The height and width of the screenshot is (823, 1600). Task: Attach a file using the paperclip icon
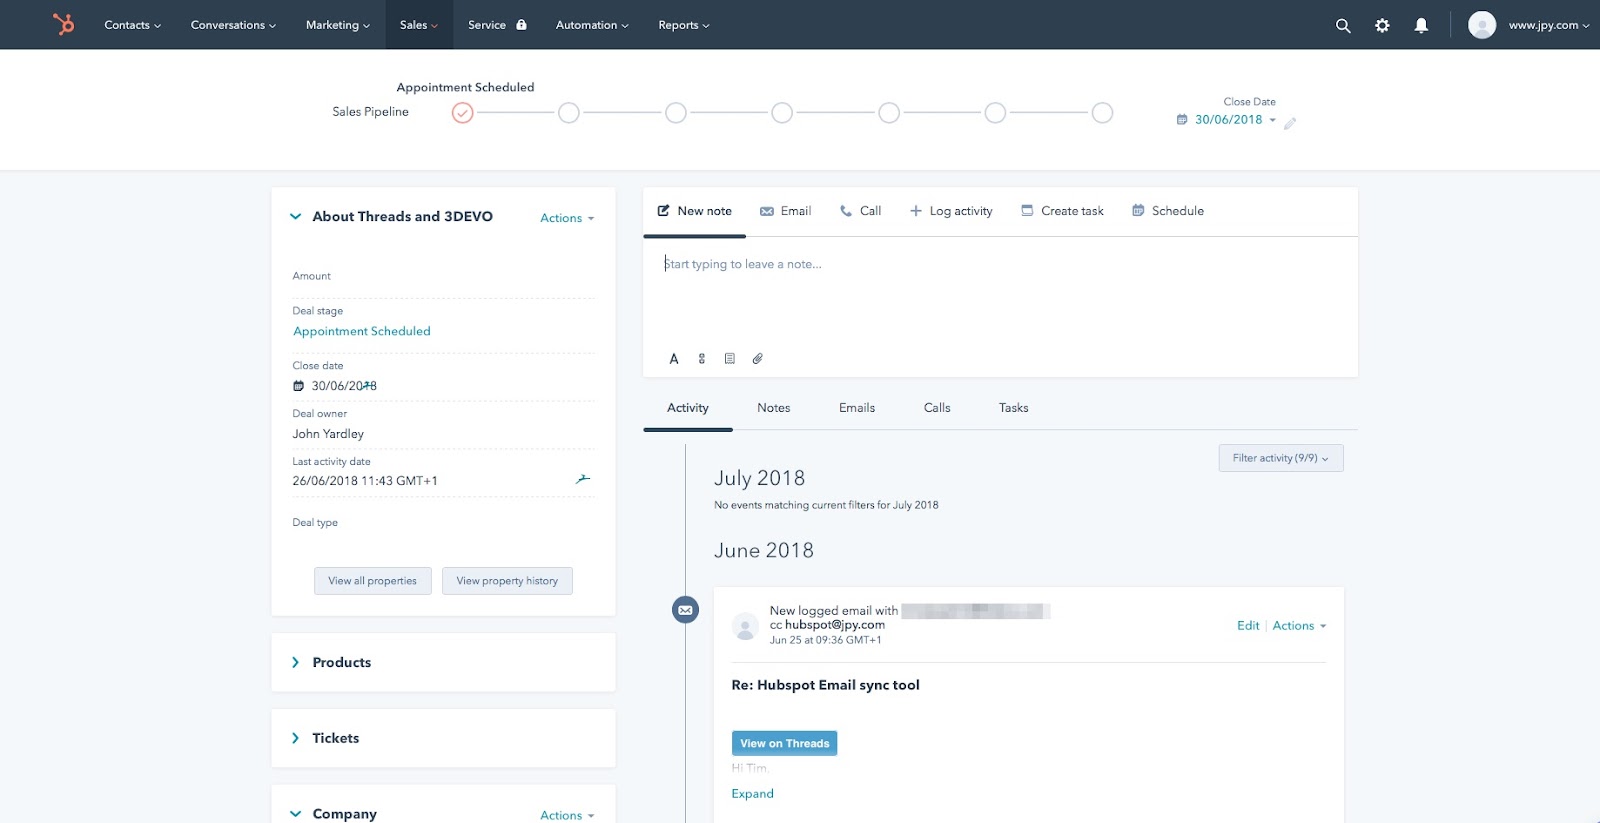[x=758, y=359]
